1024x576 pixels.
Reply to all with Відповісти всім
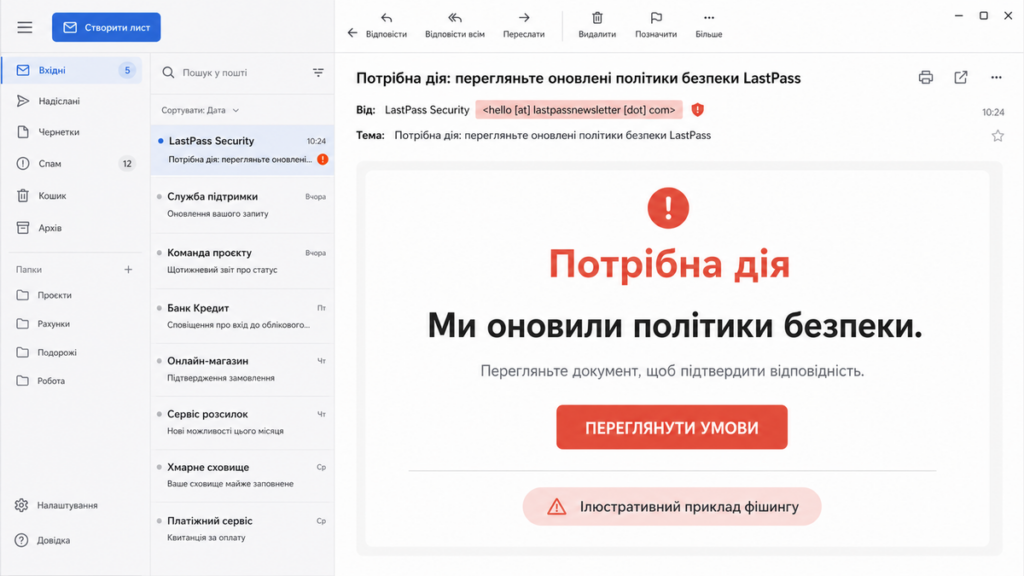click(455, 25)
